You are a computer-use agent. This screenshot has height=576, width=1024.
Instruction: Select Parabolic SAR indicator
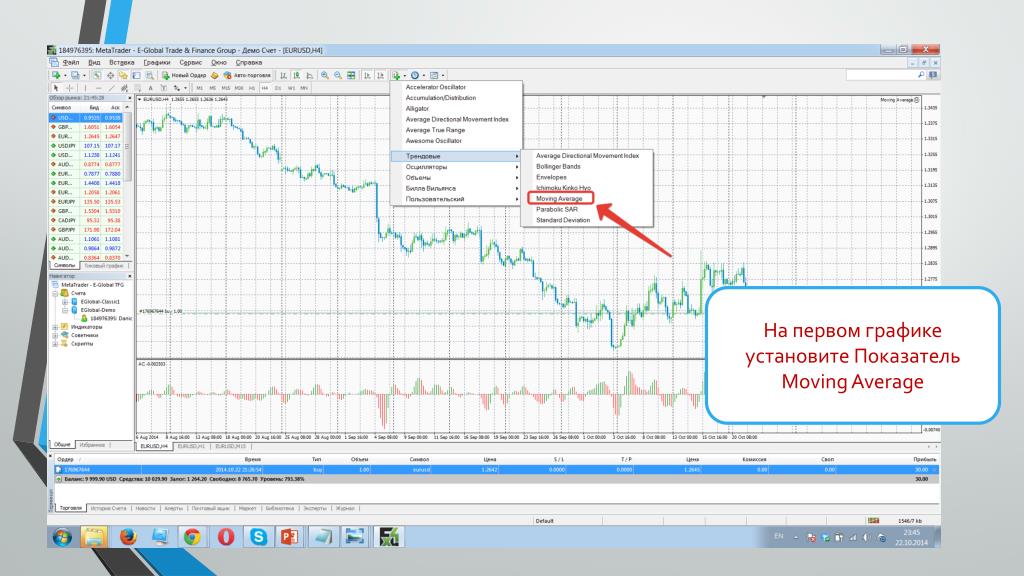coord(556,210)
